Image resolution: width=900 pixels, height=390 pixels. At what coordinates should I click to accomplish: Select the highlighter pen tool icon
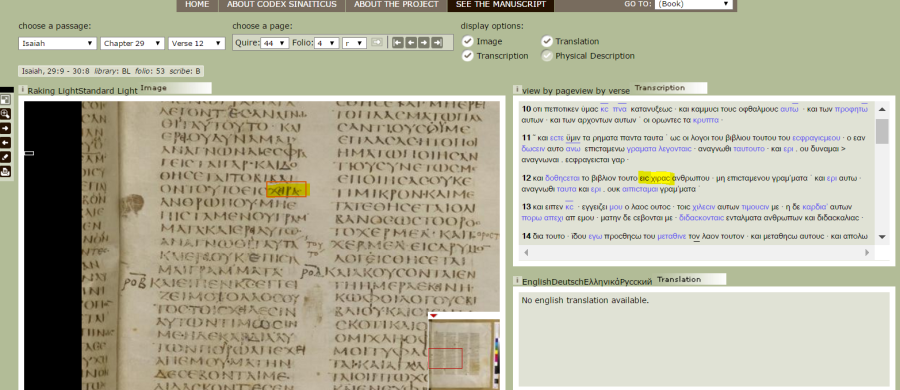6,157
